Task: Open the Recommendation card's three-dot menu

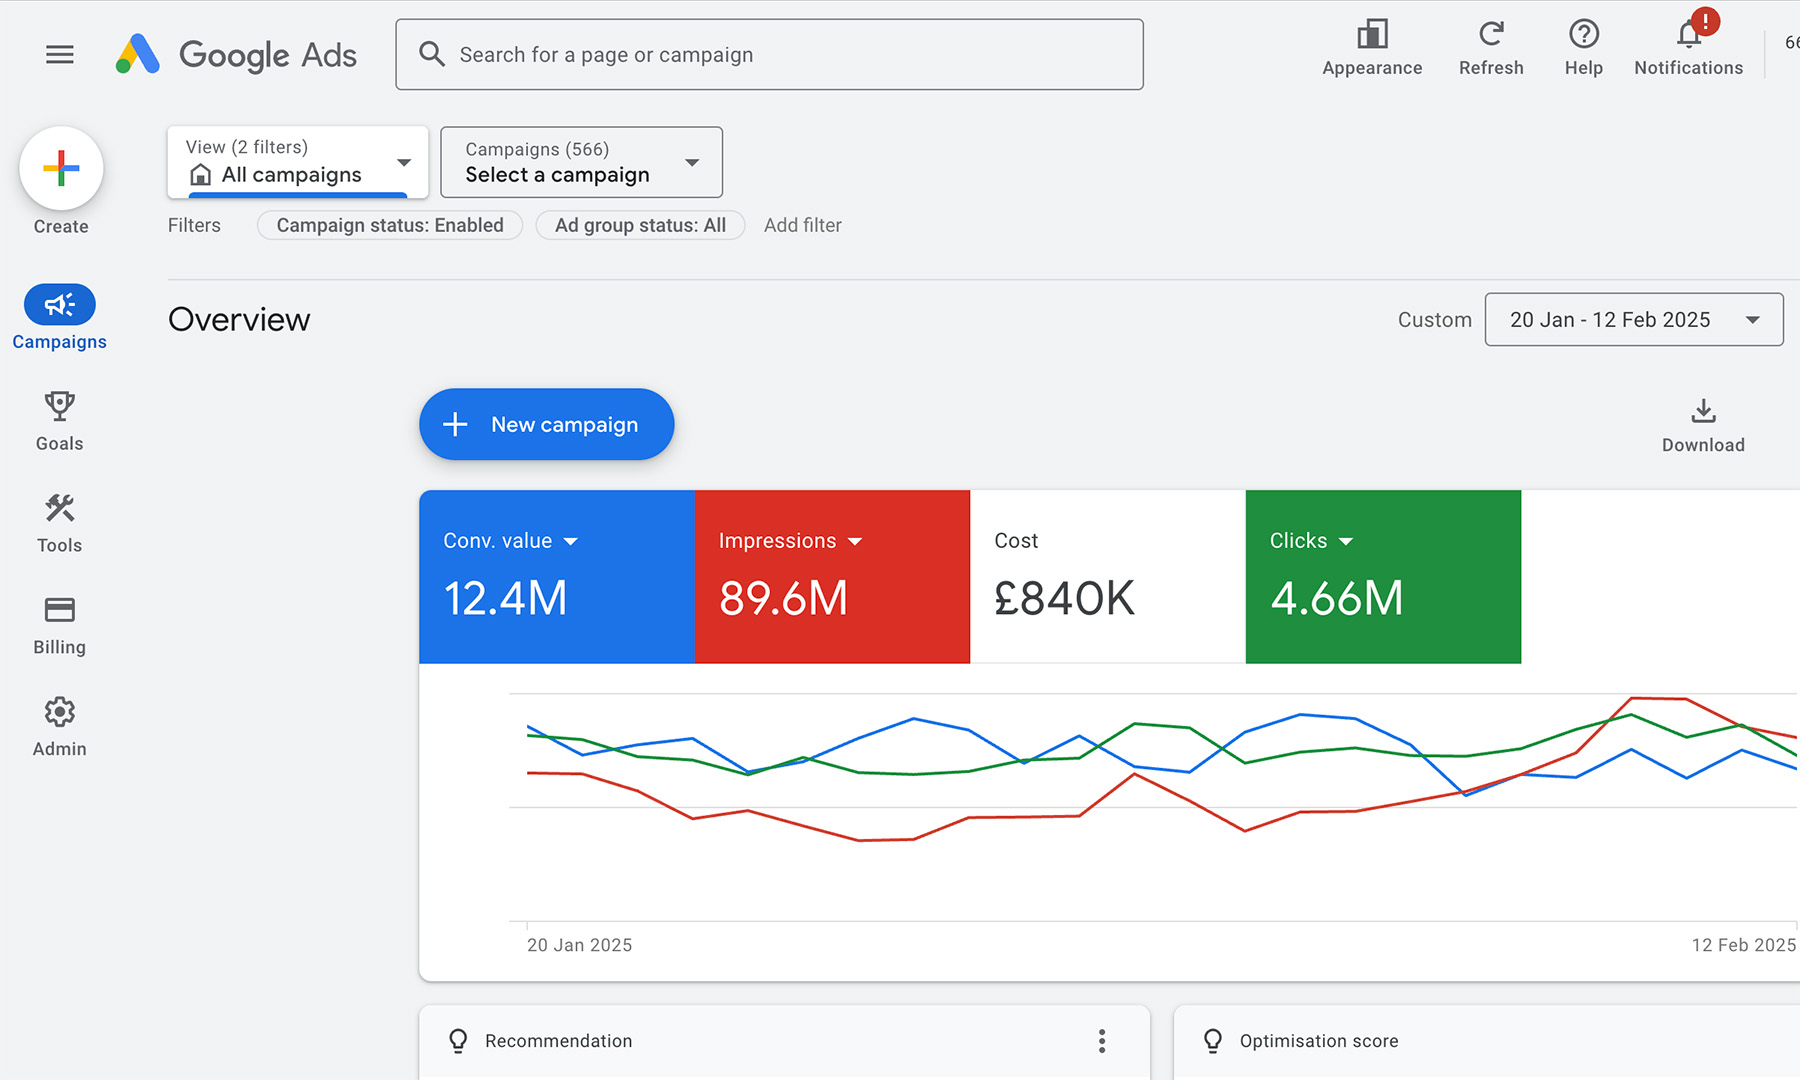Action: point(1101,1041)
